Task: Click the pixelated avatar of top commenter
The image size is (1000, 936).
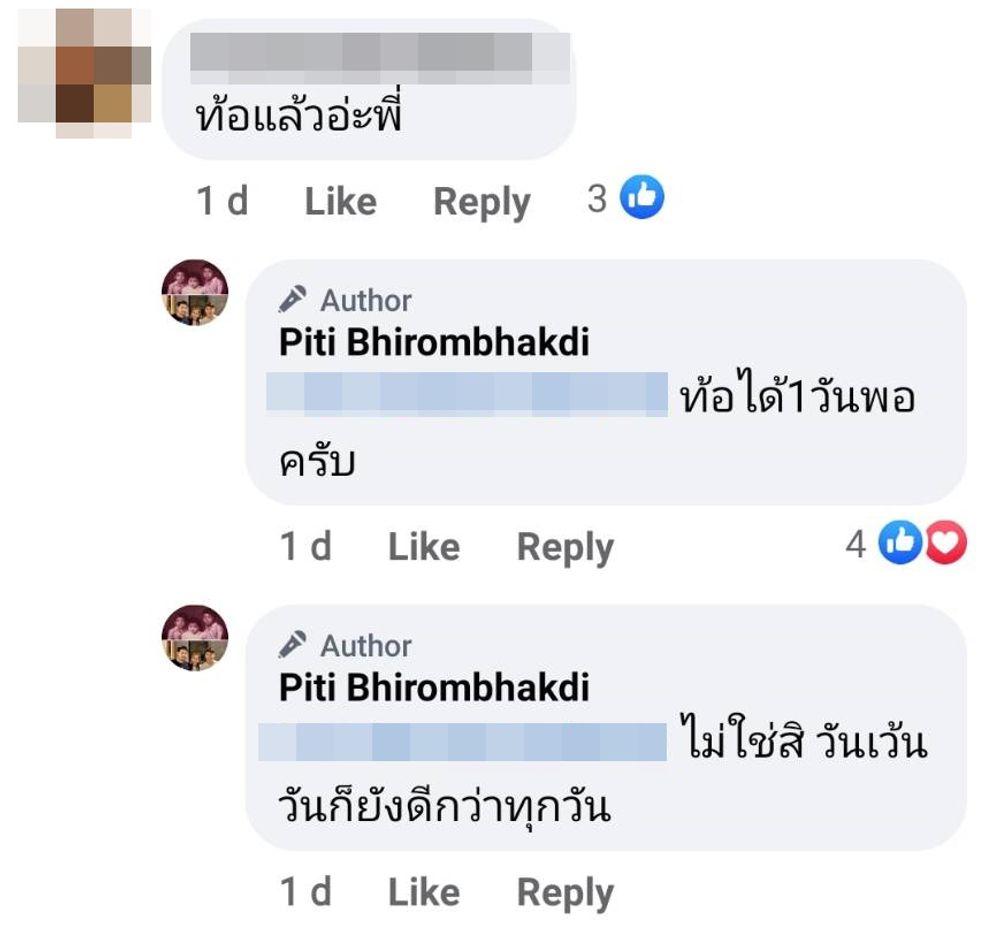Action: 84,73
